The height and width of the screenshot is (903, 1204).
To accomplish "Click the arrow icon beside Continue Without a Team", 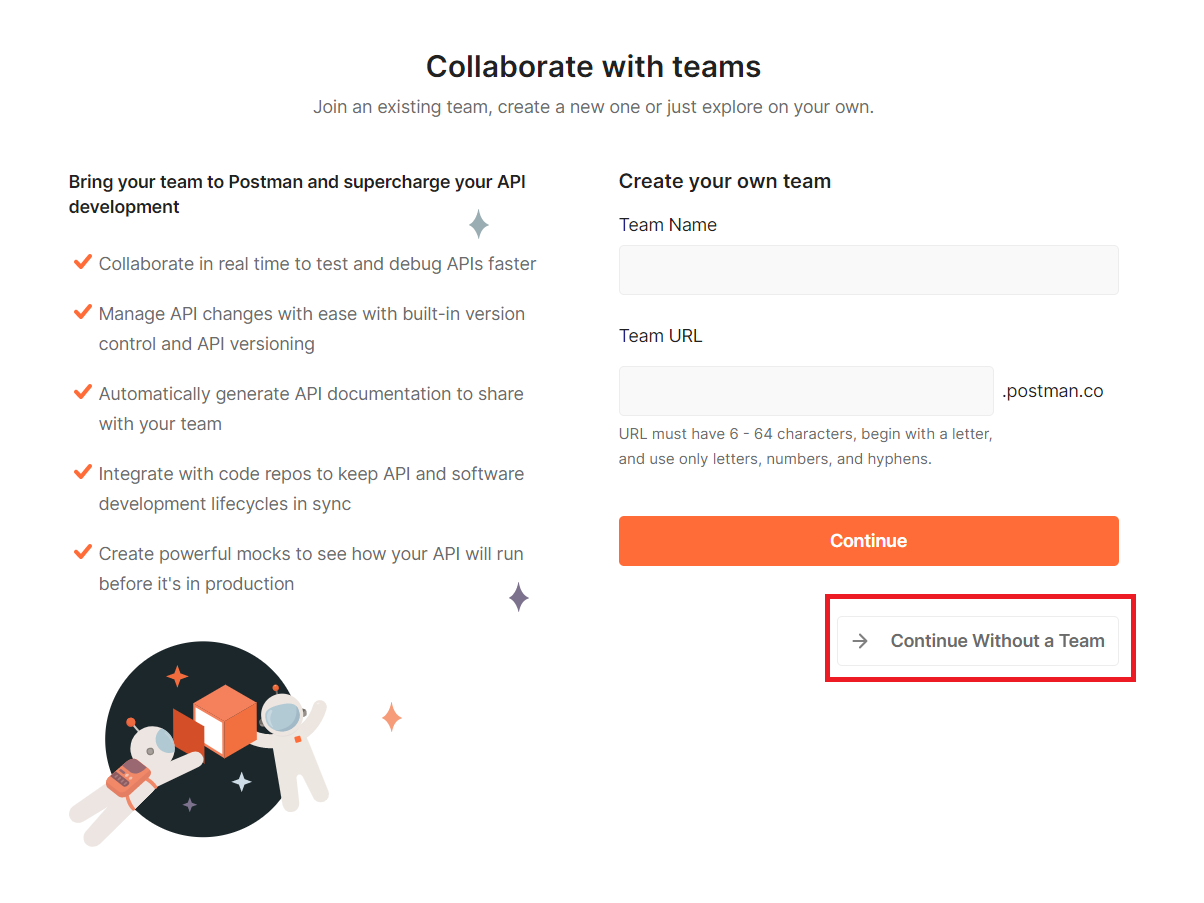I will pyautogui.click(x=859, y=641).
